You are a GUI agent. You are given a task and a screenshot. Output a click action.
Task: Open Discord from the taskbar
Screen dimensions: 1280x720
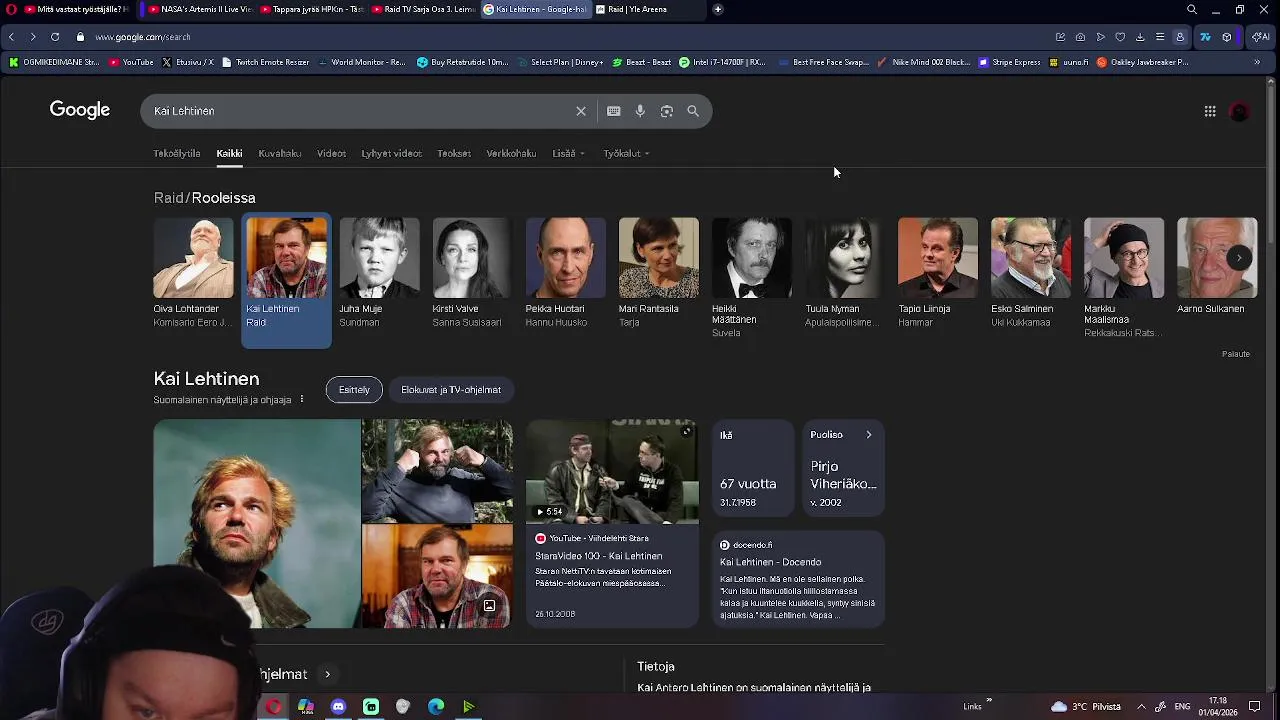(x=338, y=706)
